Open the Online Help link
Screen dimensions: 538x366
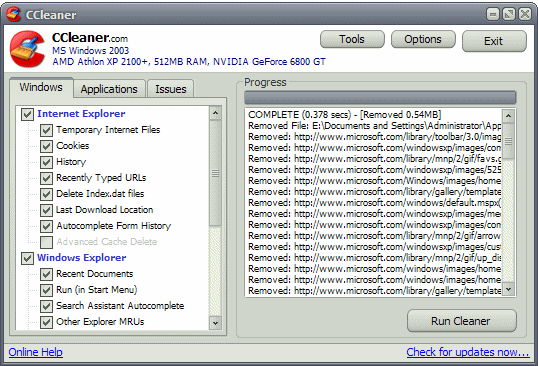pos(36,352)
